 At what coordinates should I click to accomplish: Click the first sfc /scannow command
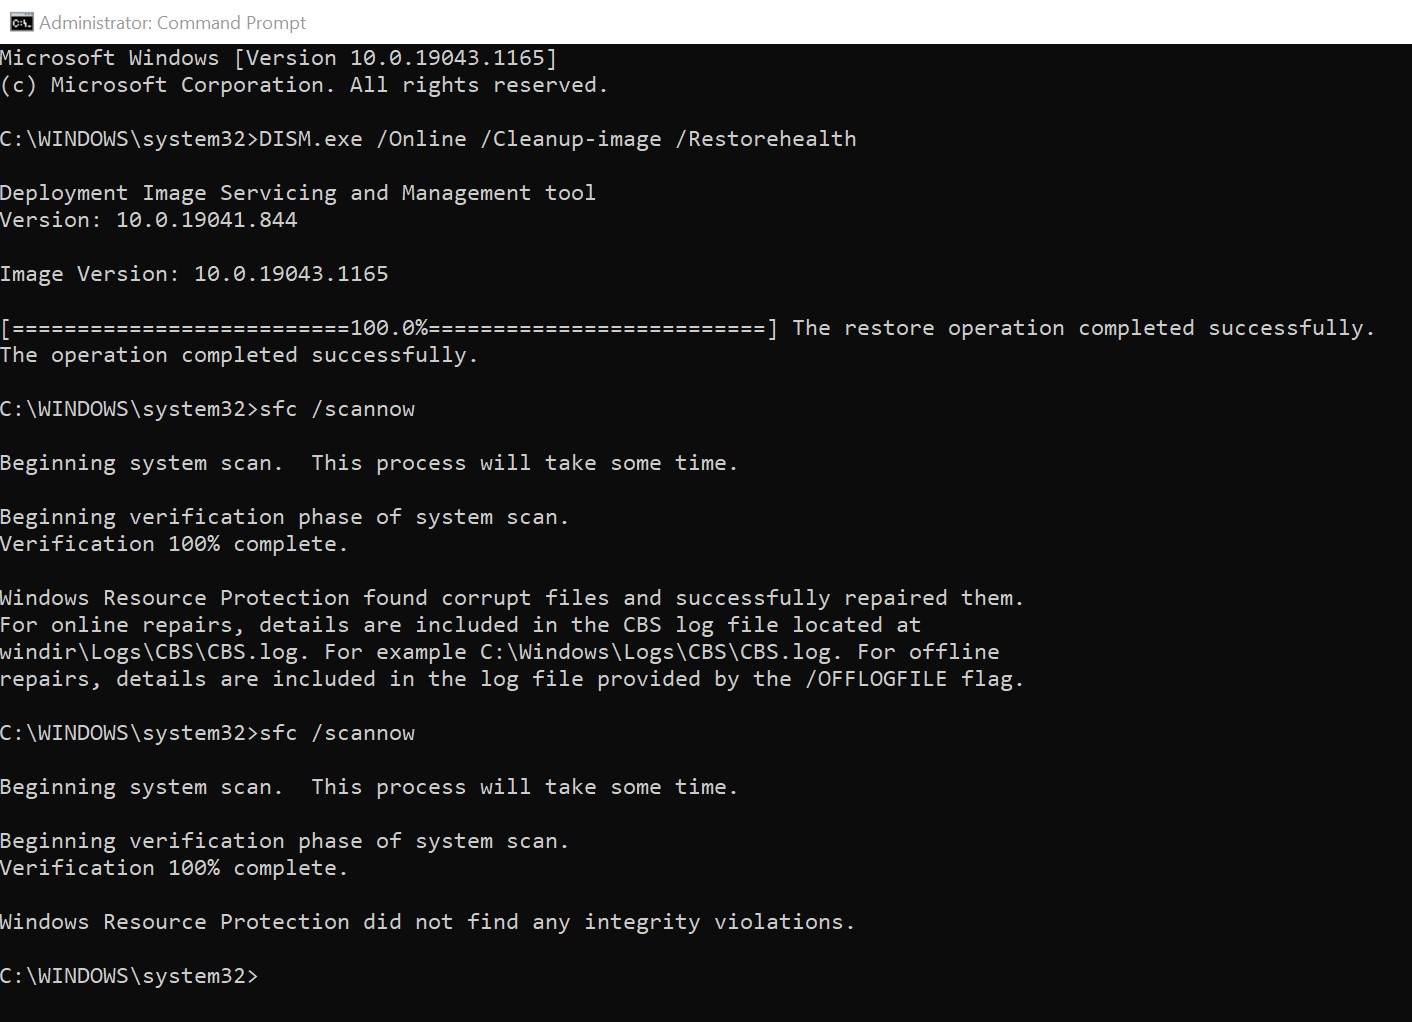point(337,409)
